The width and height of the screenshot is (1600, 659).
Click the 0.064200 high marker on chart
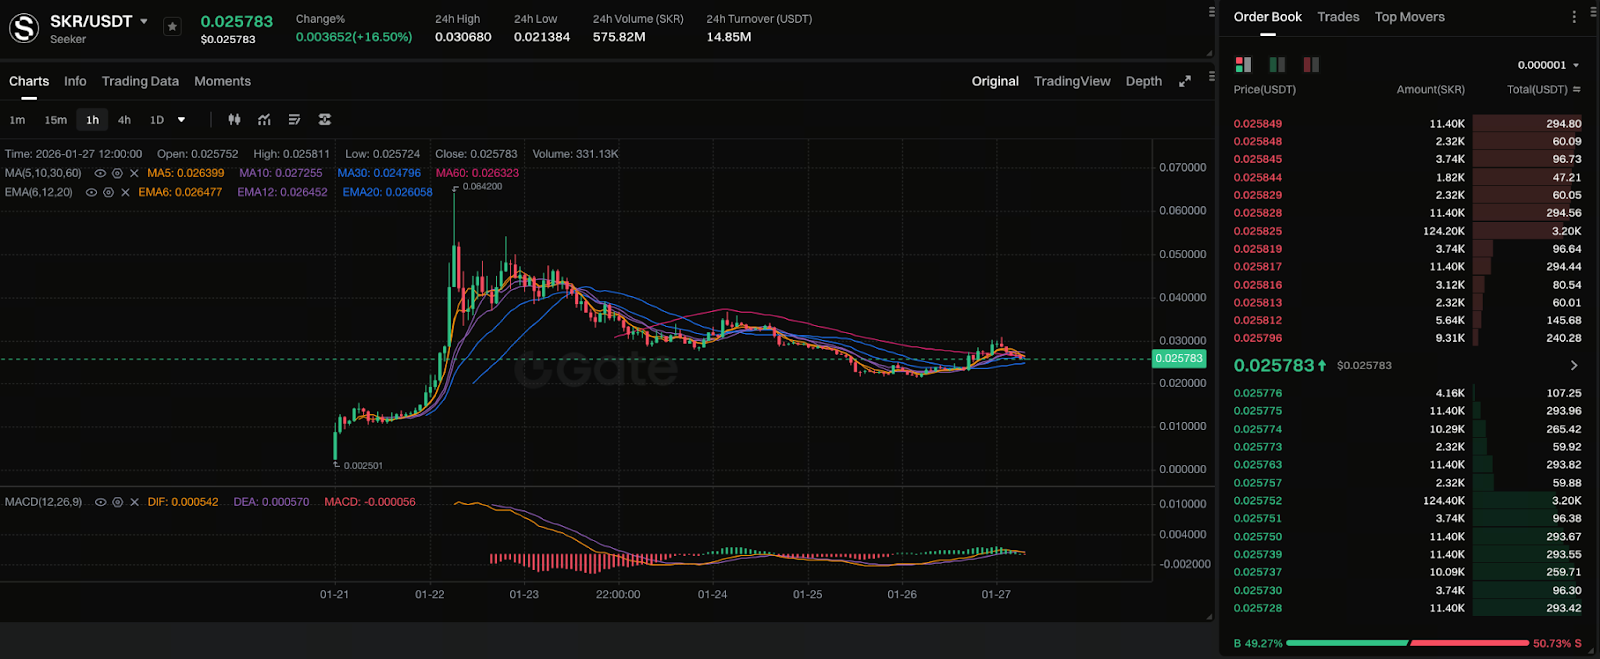tap(480, 186)
